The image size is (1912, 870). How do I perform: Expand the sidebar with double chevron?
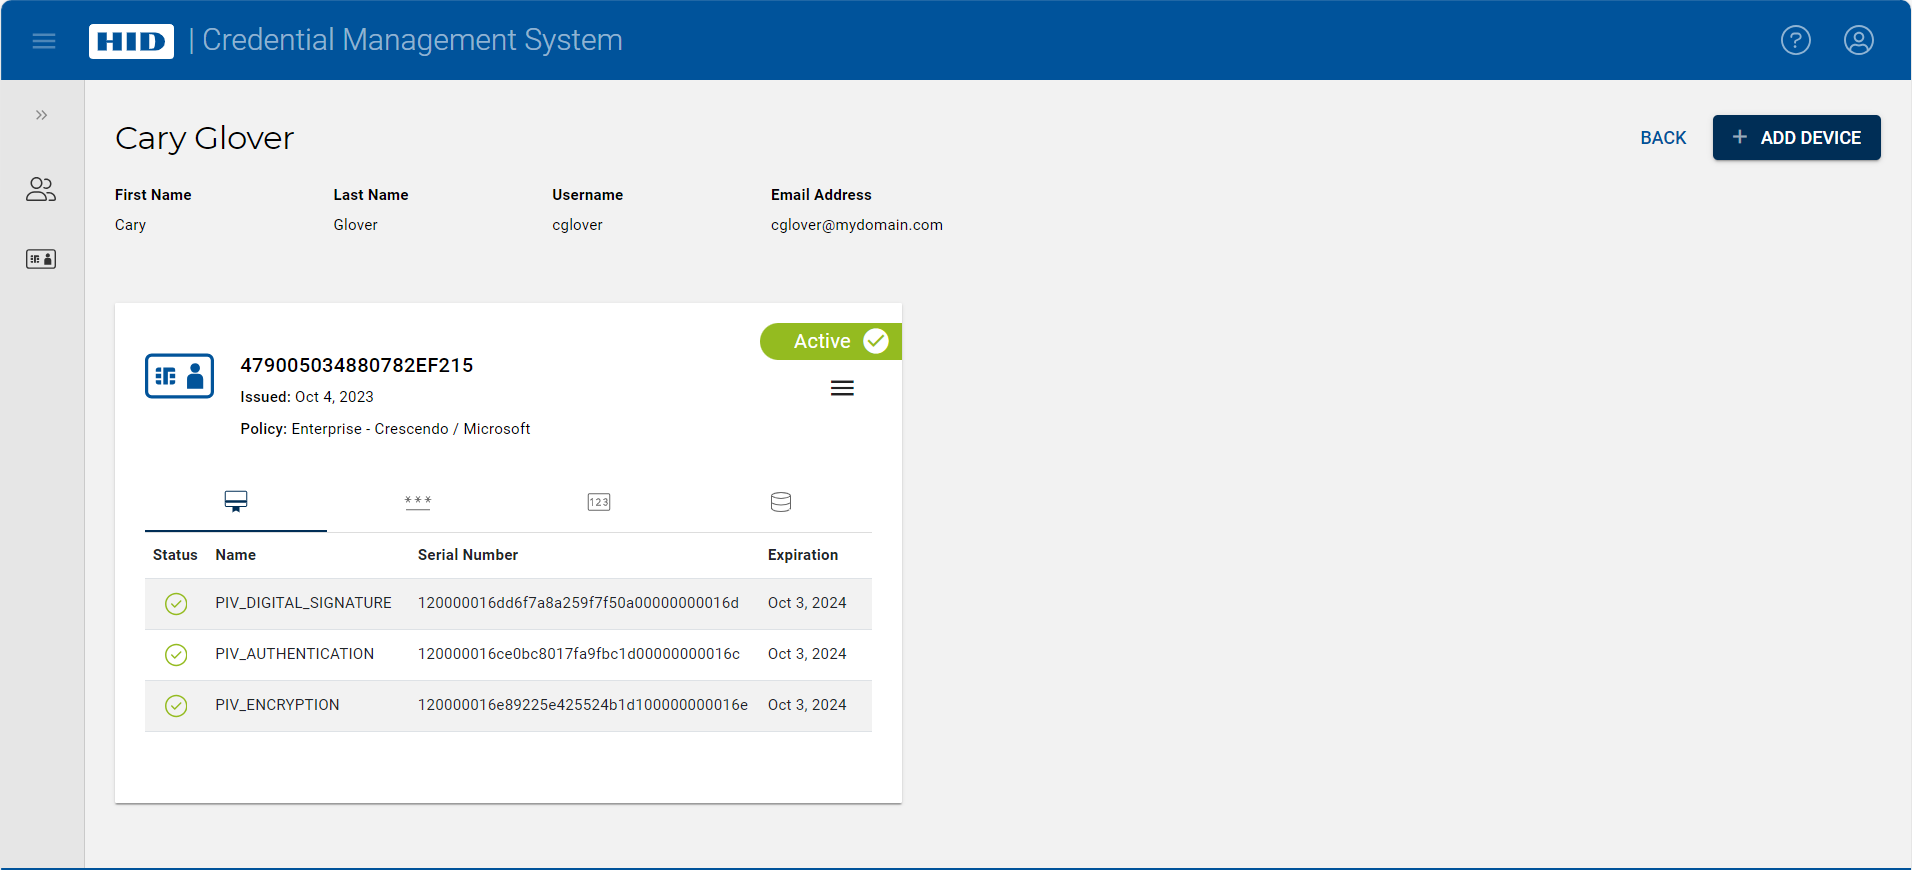tap(41, 115)
